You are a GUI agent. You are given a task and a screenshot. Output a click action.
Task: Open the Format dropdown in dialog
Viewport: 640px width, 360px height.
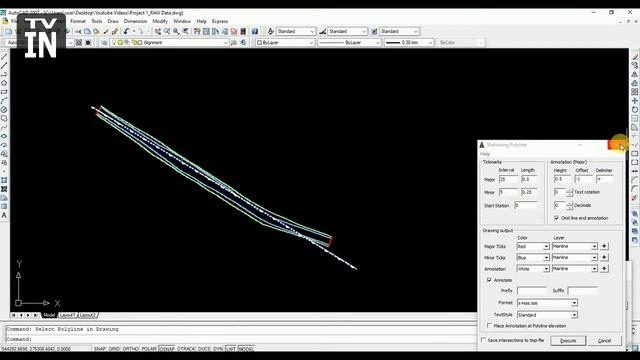coord(574,303)
